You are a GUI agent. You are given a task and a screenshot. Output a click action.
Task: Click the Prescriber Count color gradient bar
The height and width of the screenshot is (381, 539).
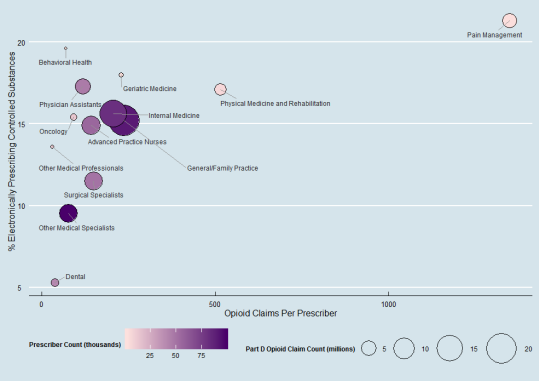pos(176,339)
